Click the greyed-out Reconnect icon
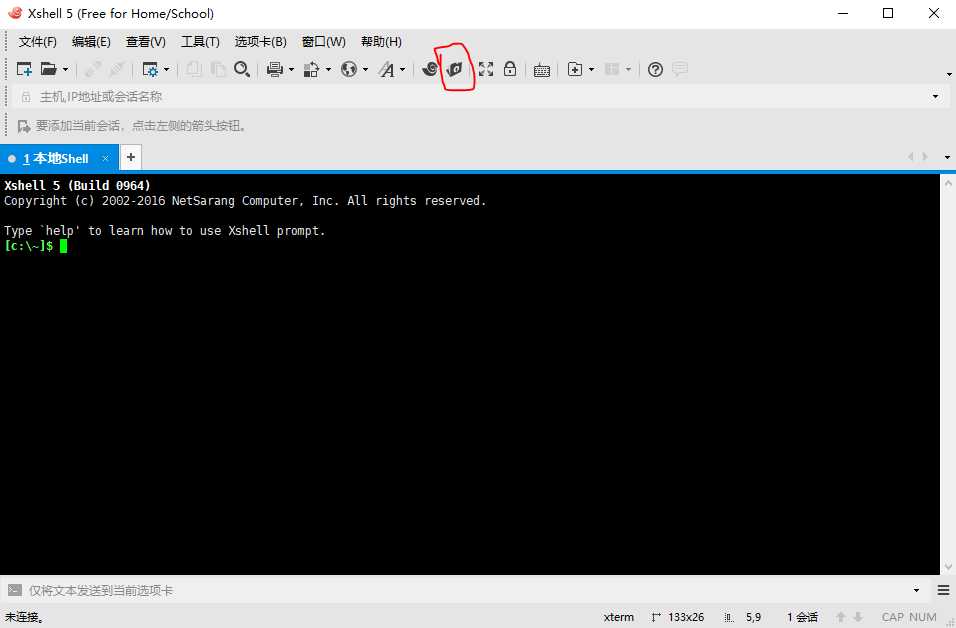This screenshot has width=956, height=628. tap(116, 69)
